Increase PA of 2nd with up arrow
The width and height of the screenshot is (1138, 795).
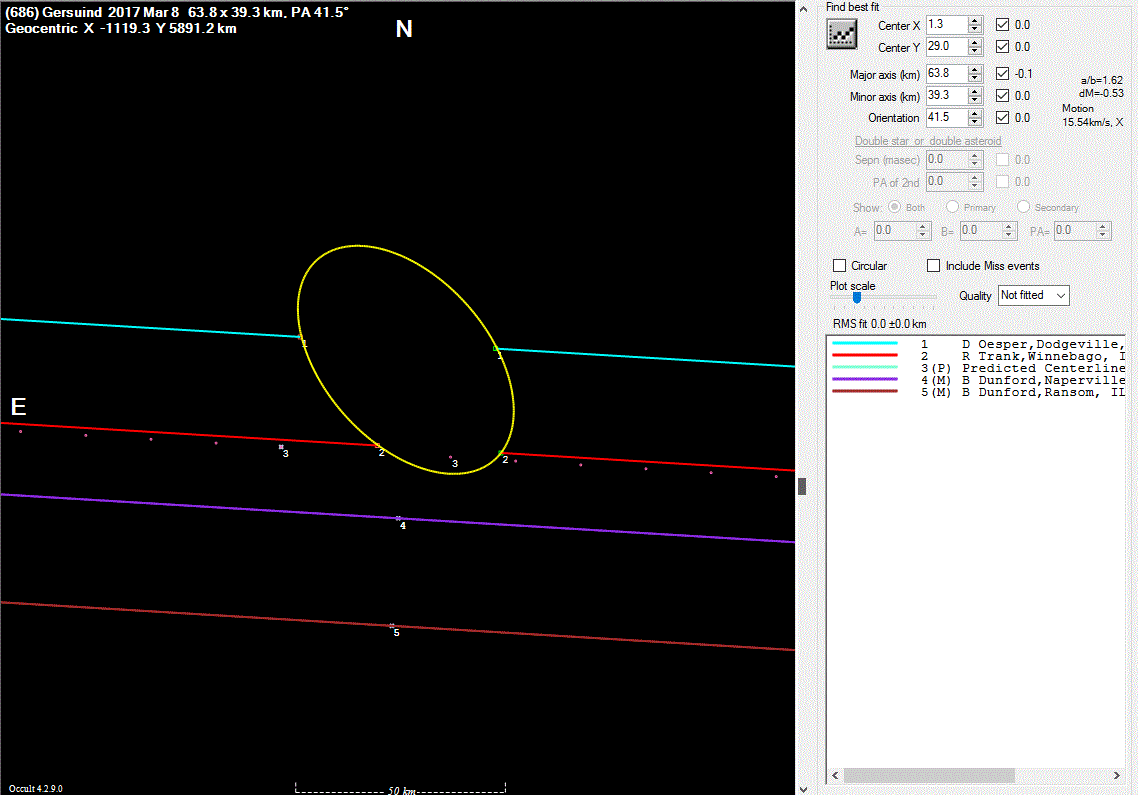(x=975, y=177)
